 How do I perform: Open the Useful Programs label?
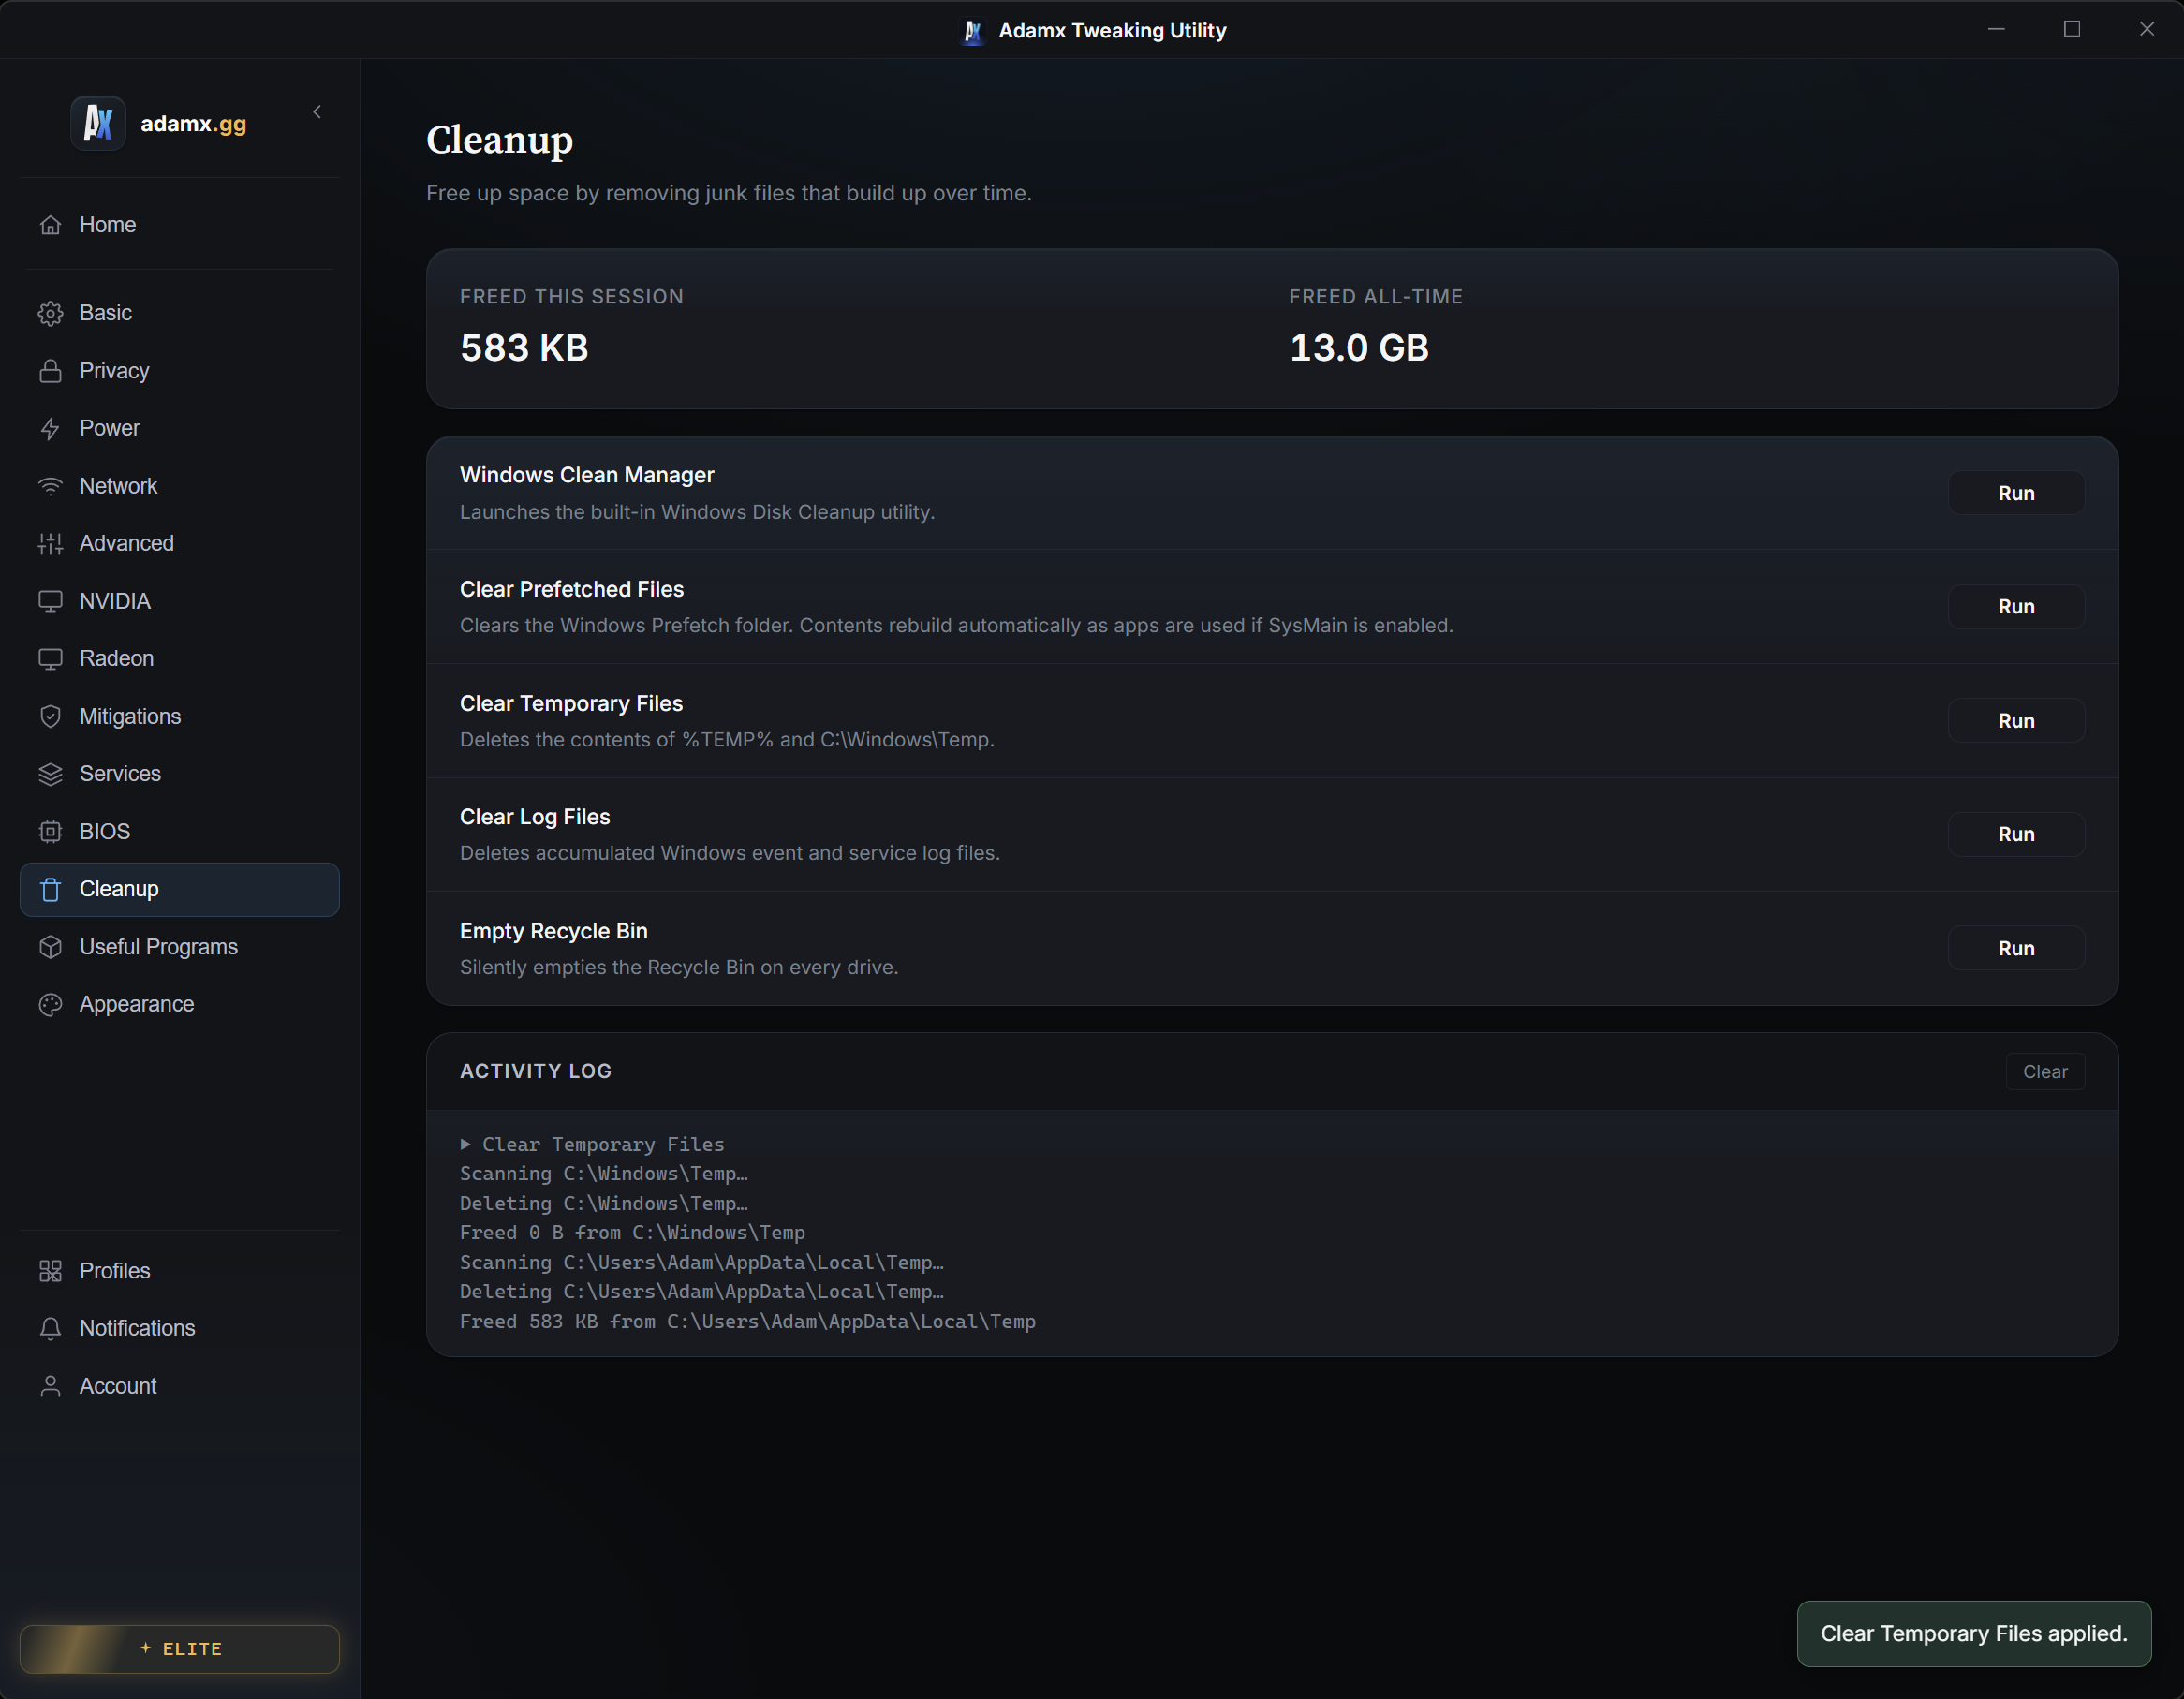[159, 947]
